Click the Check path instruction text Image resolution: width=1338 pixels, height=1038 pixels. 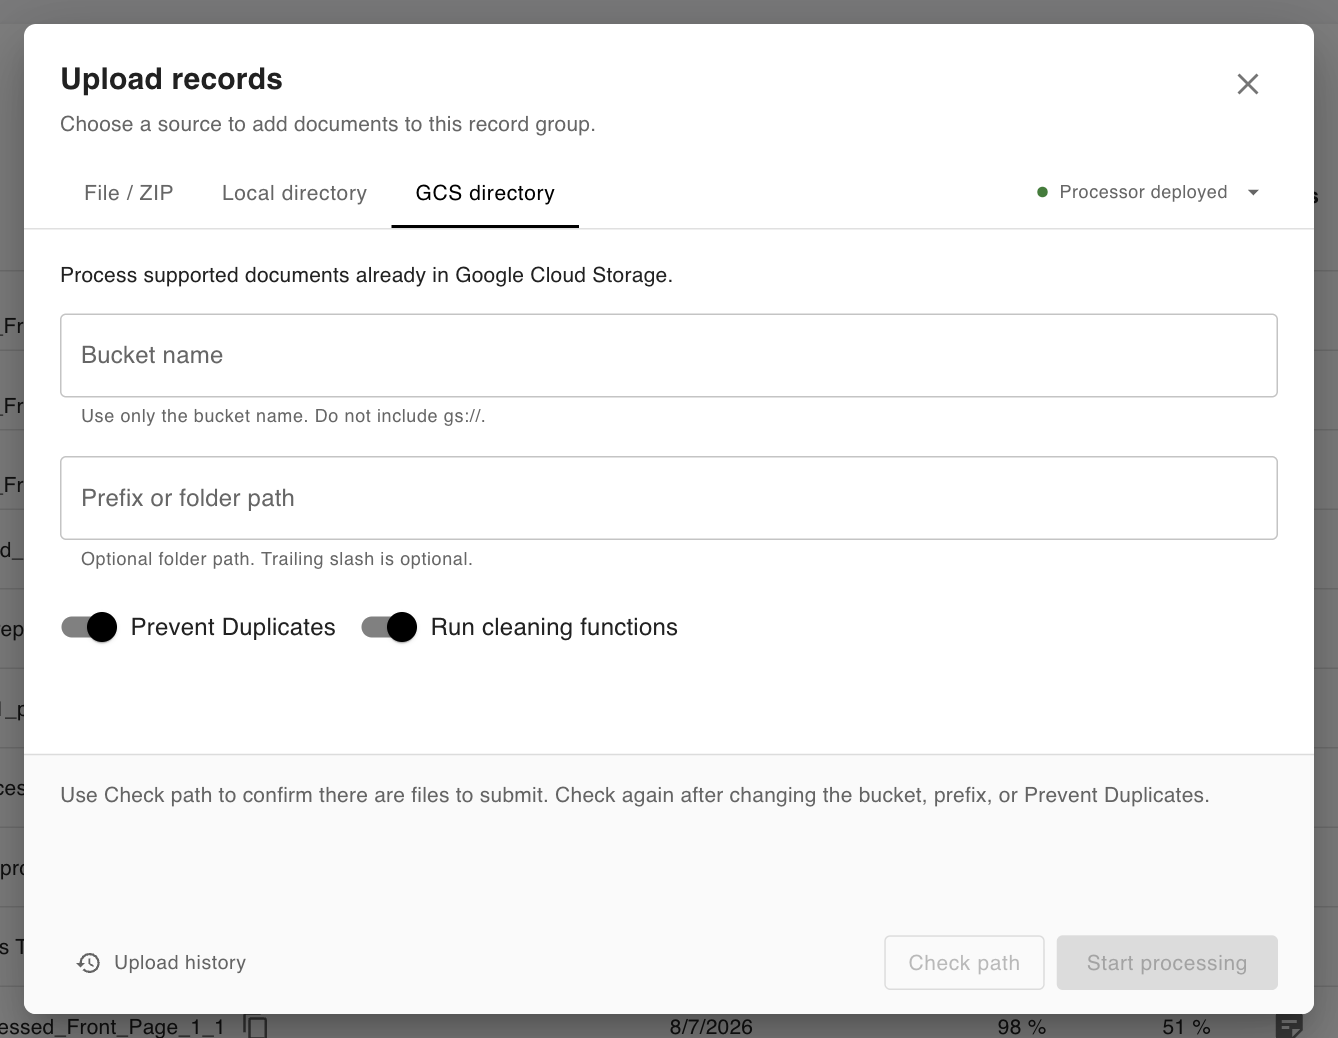click(x=635, y=795)
